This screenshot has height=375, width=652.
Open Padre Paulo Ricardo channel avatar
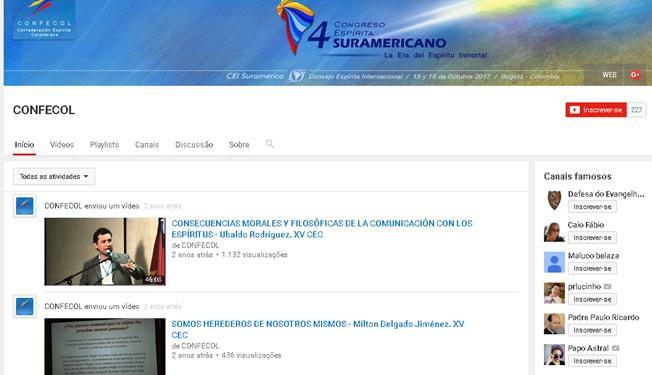554,324
